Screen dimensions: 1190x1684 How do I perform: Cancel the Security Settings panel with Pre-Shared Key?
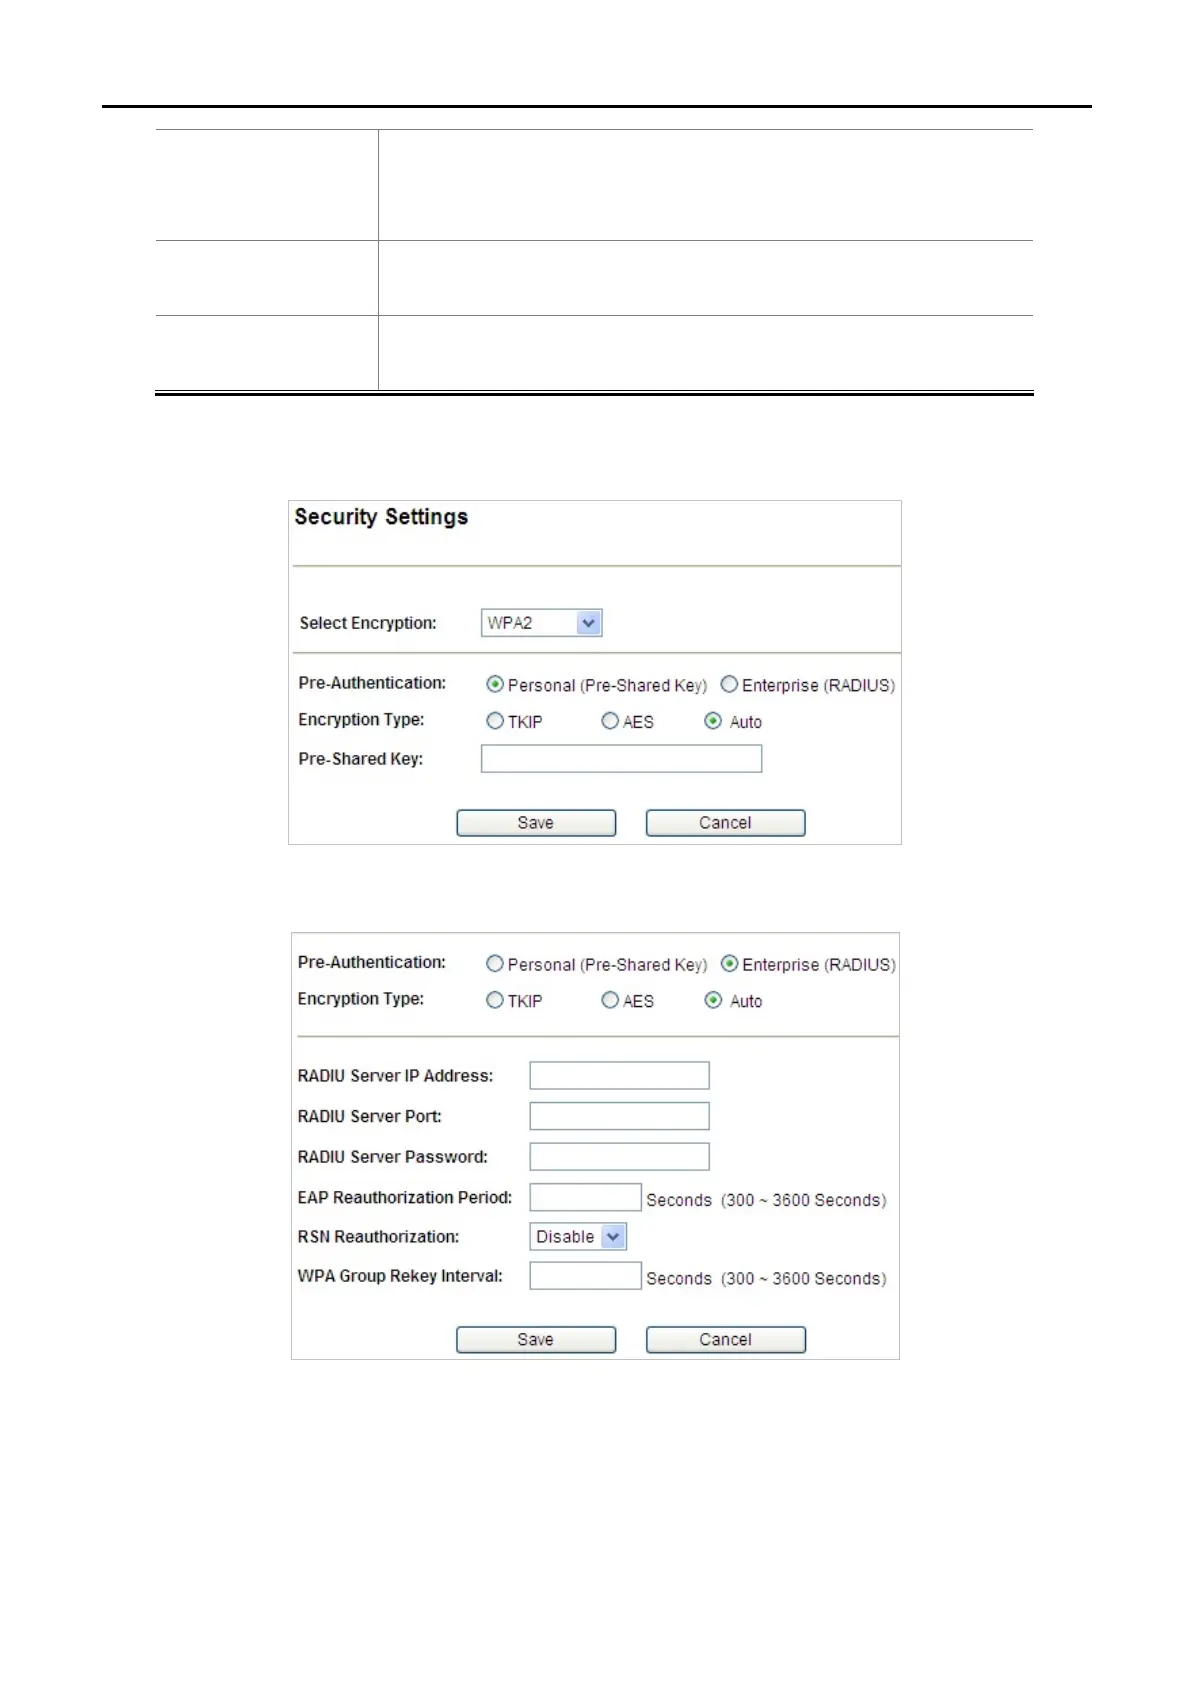(x=725, y=823)
